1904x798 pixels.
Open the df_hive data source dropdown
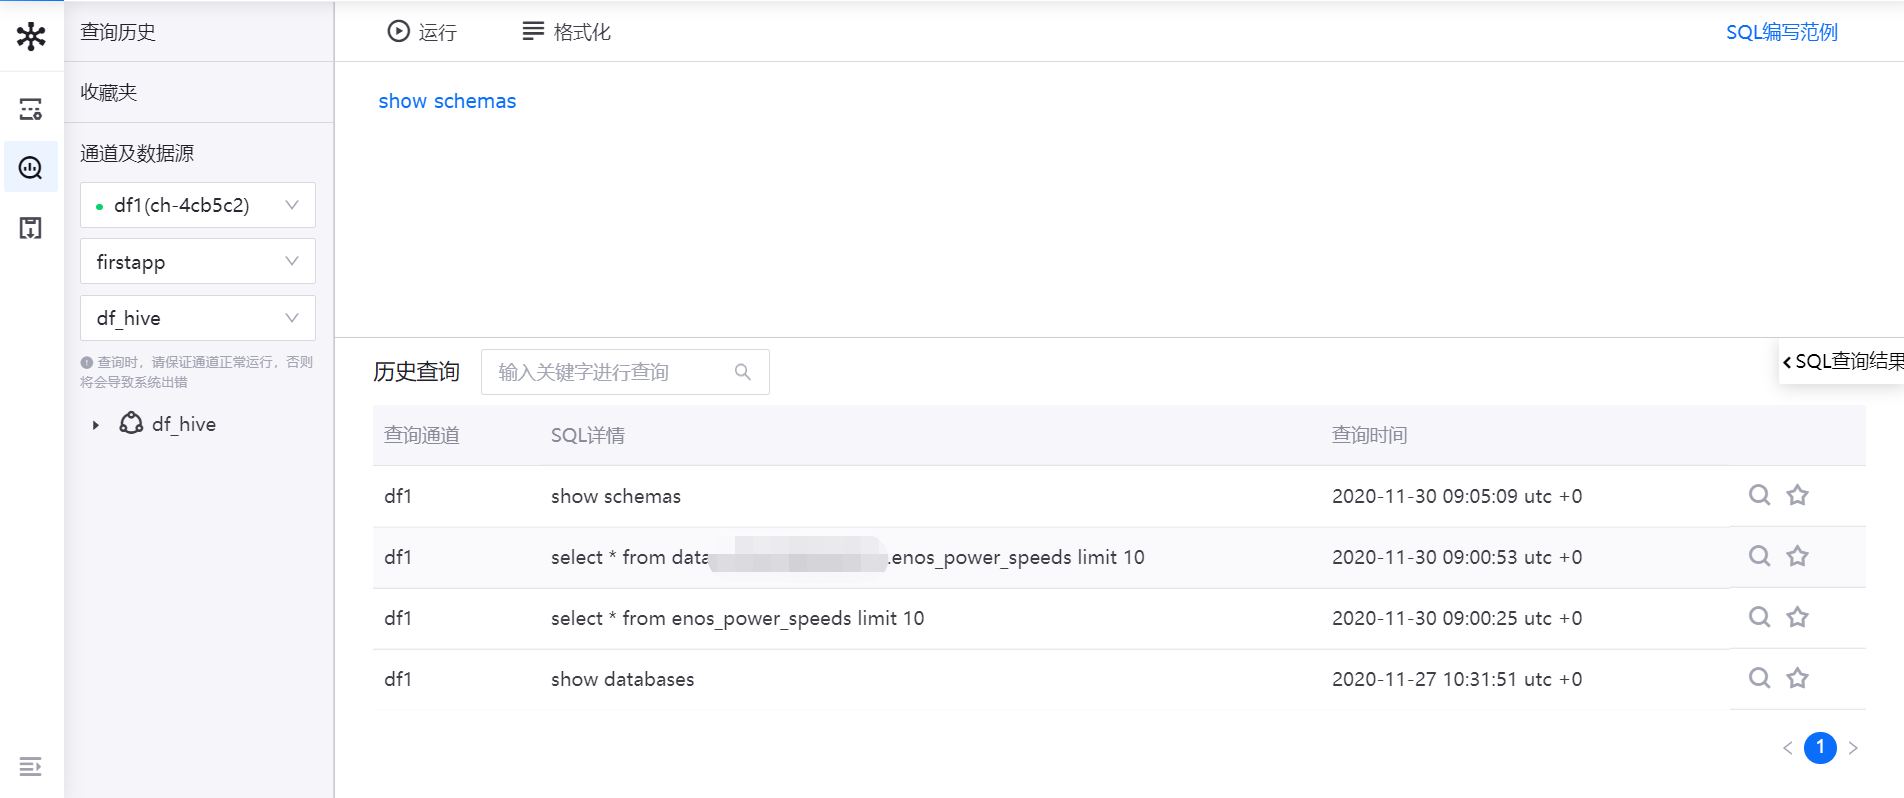198,318
